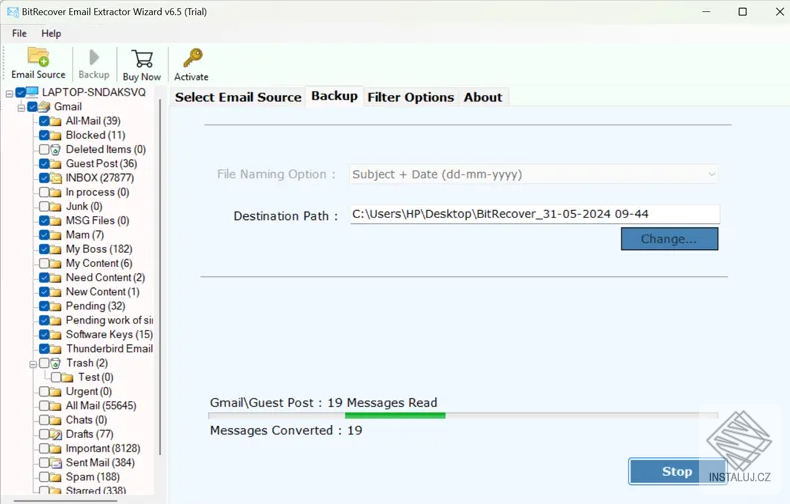Image resolution: width=790 pixels, height=504 pixels.
Task: Collapse the LAPTOP-SNDAKSVQ tree node
Action: click(x=9, y=93)
